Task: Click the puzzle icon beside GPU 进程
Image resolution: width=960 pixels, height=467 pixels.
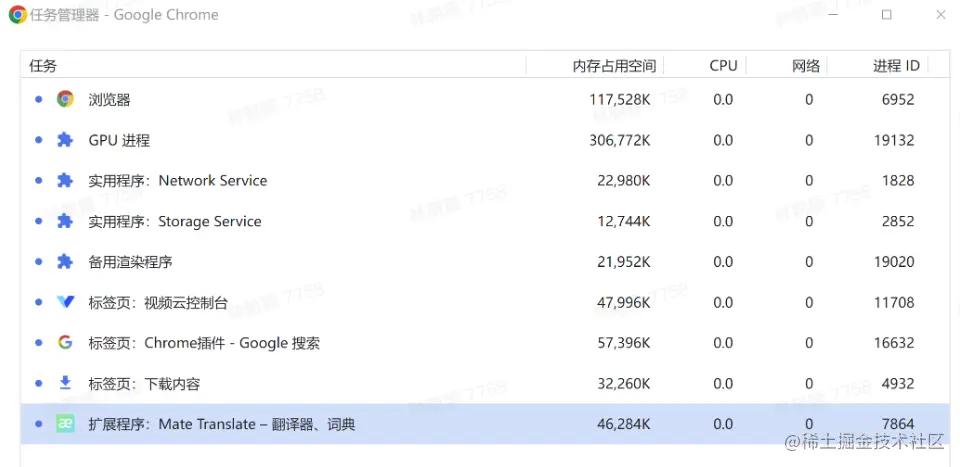Action: [65, 140]
